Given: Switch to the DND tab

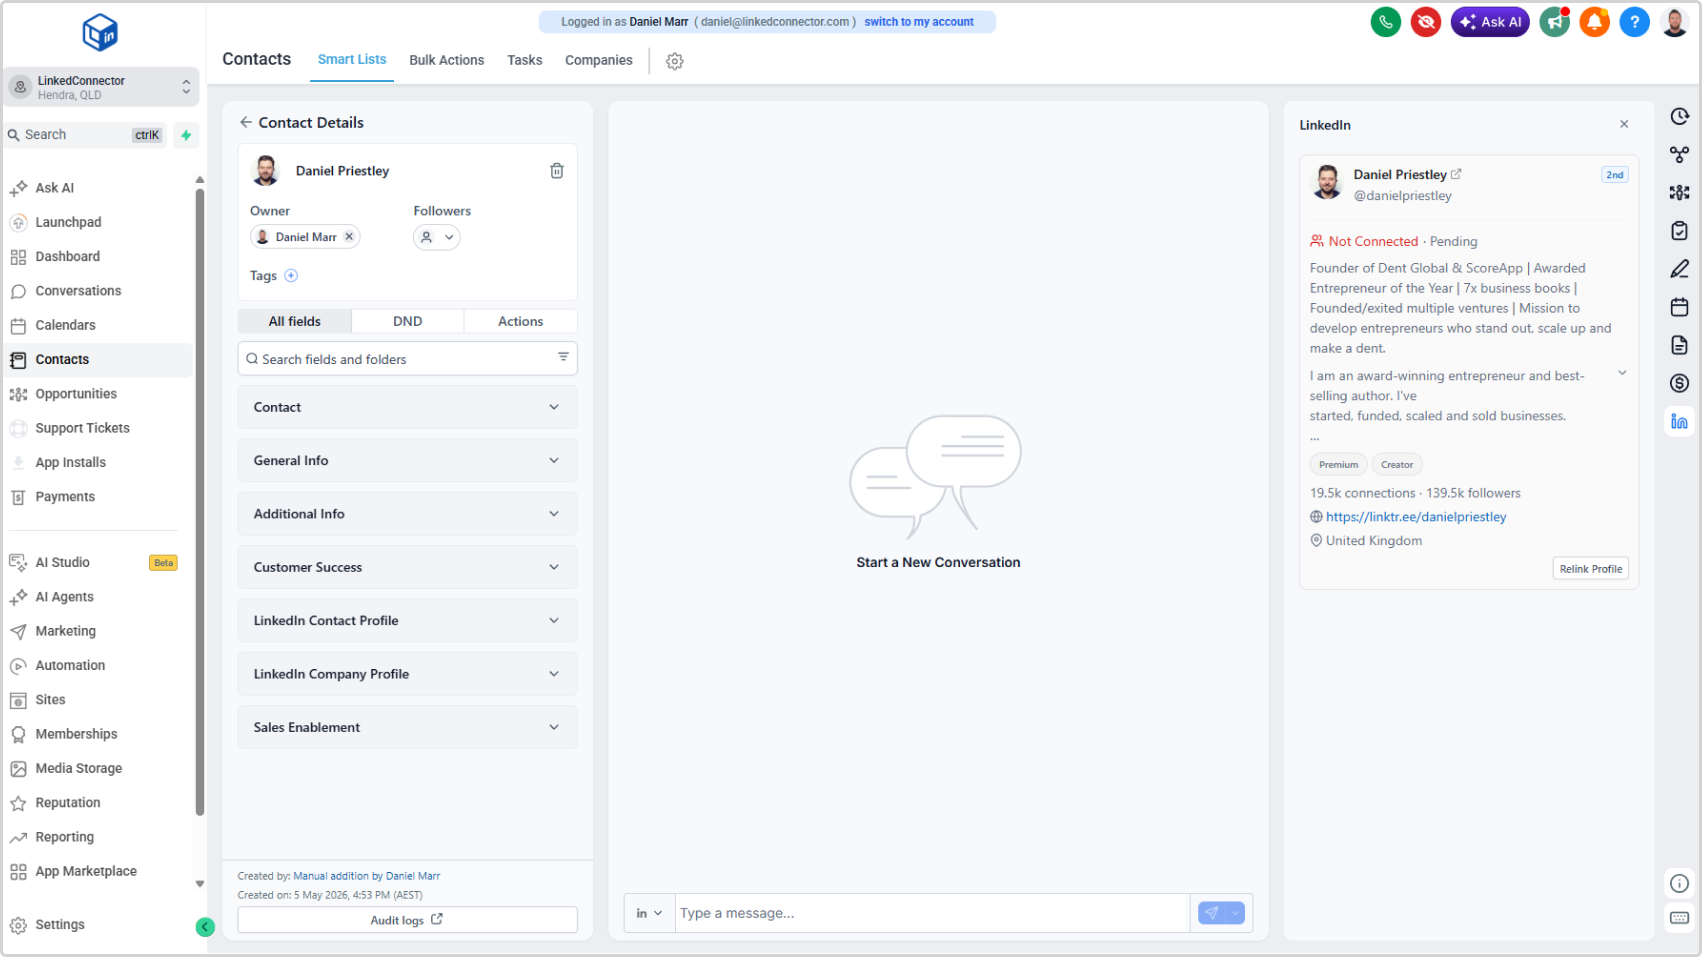Looking at the screenshot, I should click(407, 321).
